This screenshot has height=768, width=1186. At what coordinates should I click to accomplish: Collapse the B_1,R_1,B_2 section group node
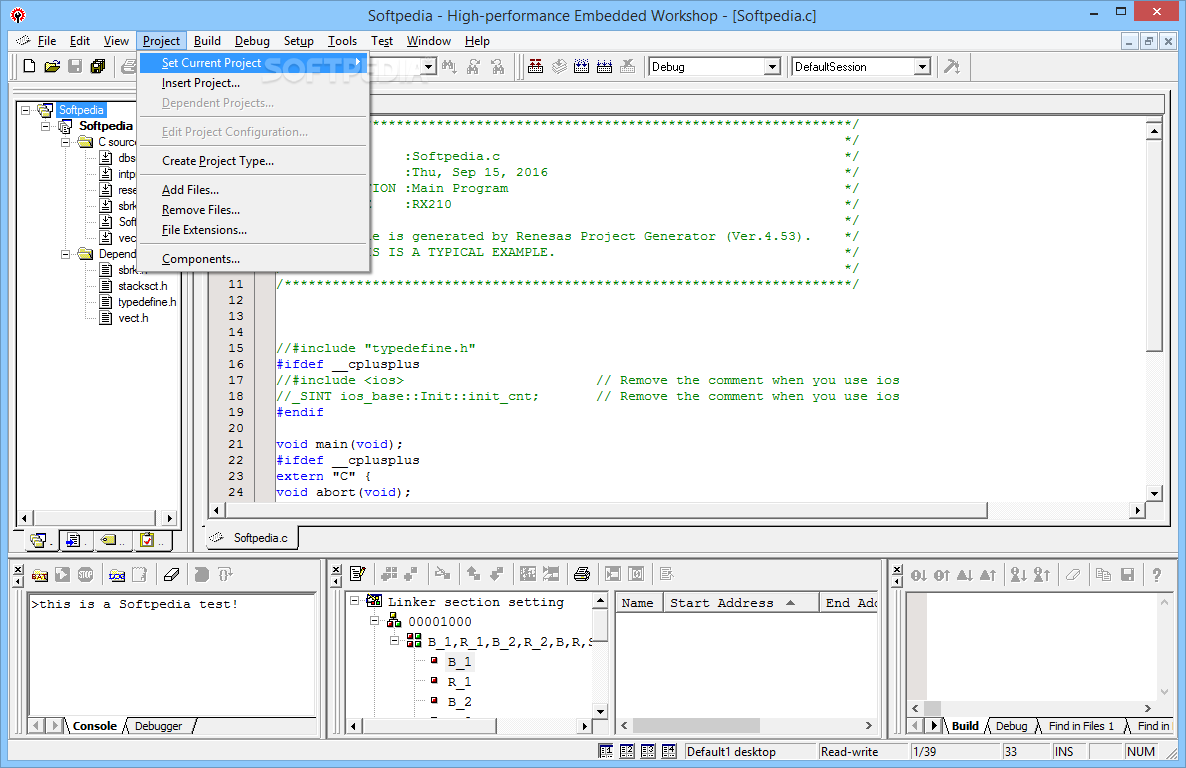395,640
